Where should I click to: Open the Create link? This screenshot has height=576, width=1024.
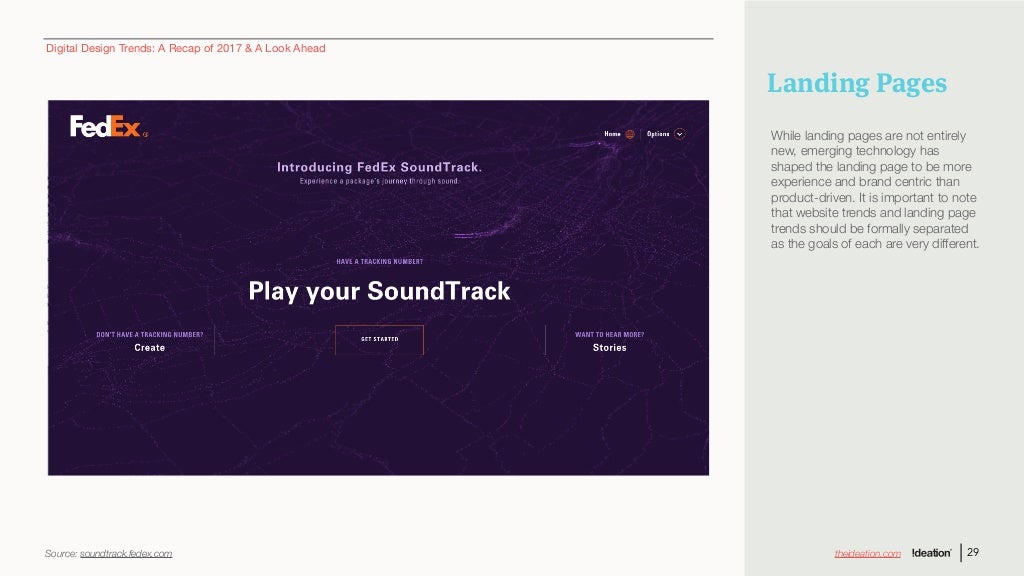(150, 348)
